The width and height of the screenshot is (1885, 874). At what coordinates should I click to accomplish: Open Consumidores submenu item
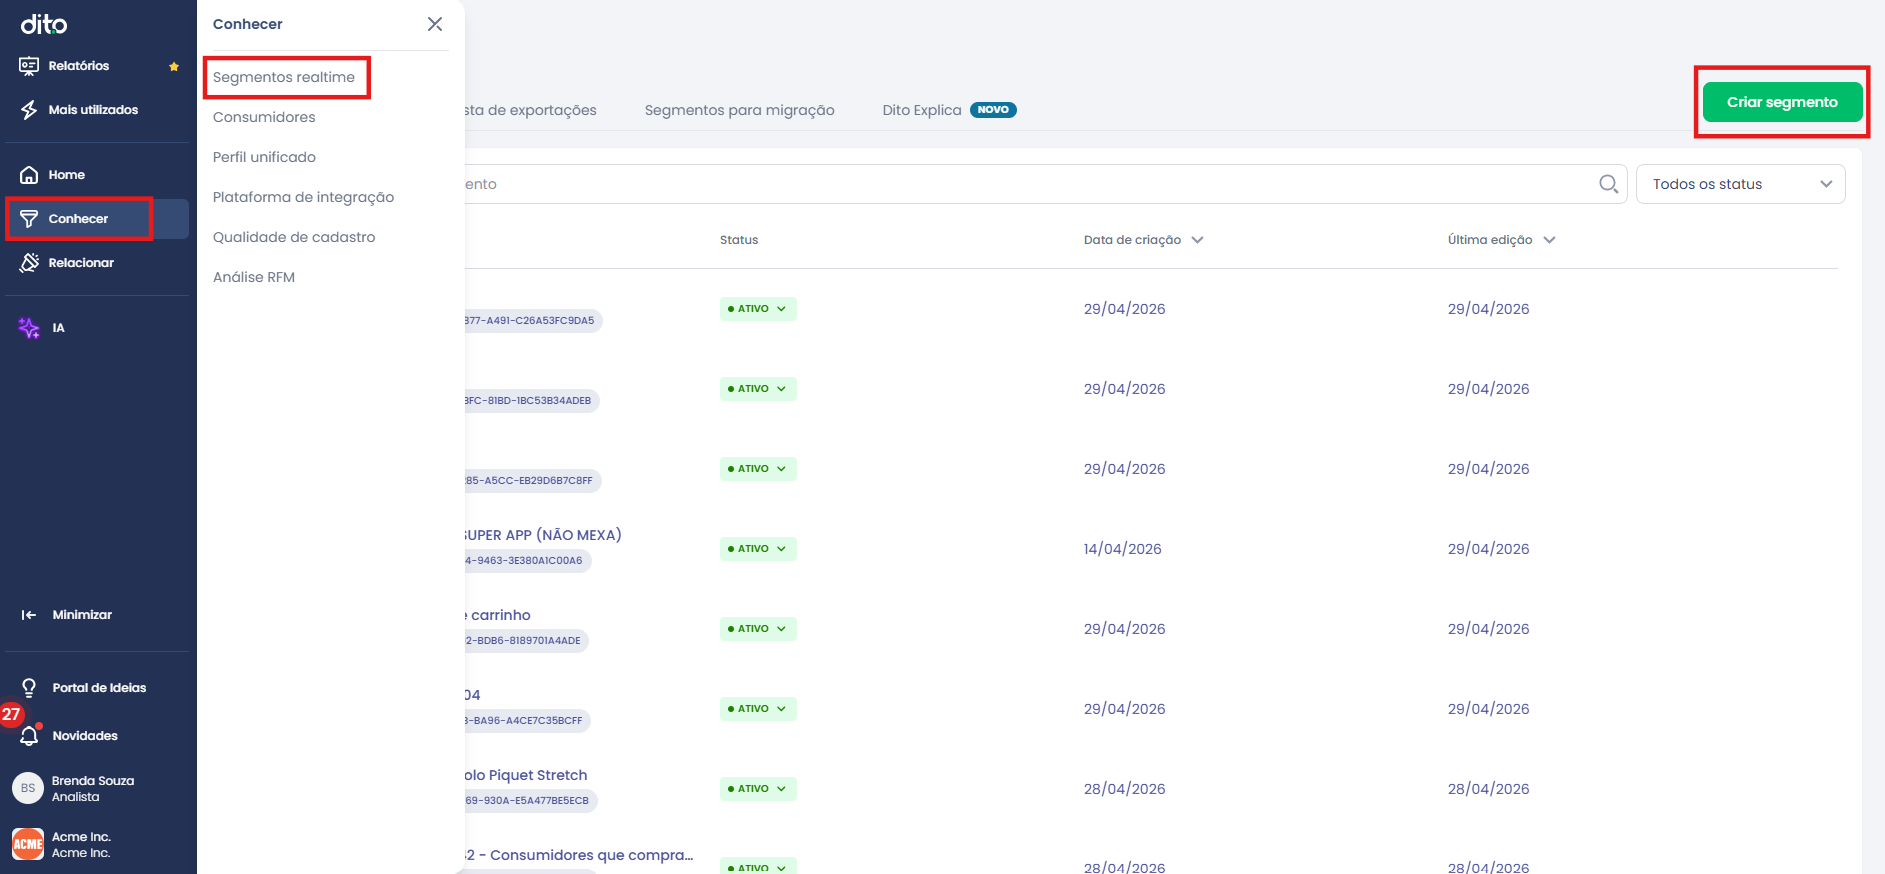[264, 117]
